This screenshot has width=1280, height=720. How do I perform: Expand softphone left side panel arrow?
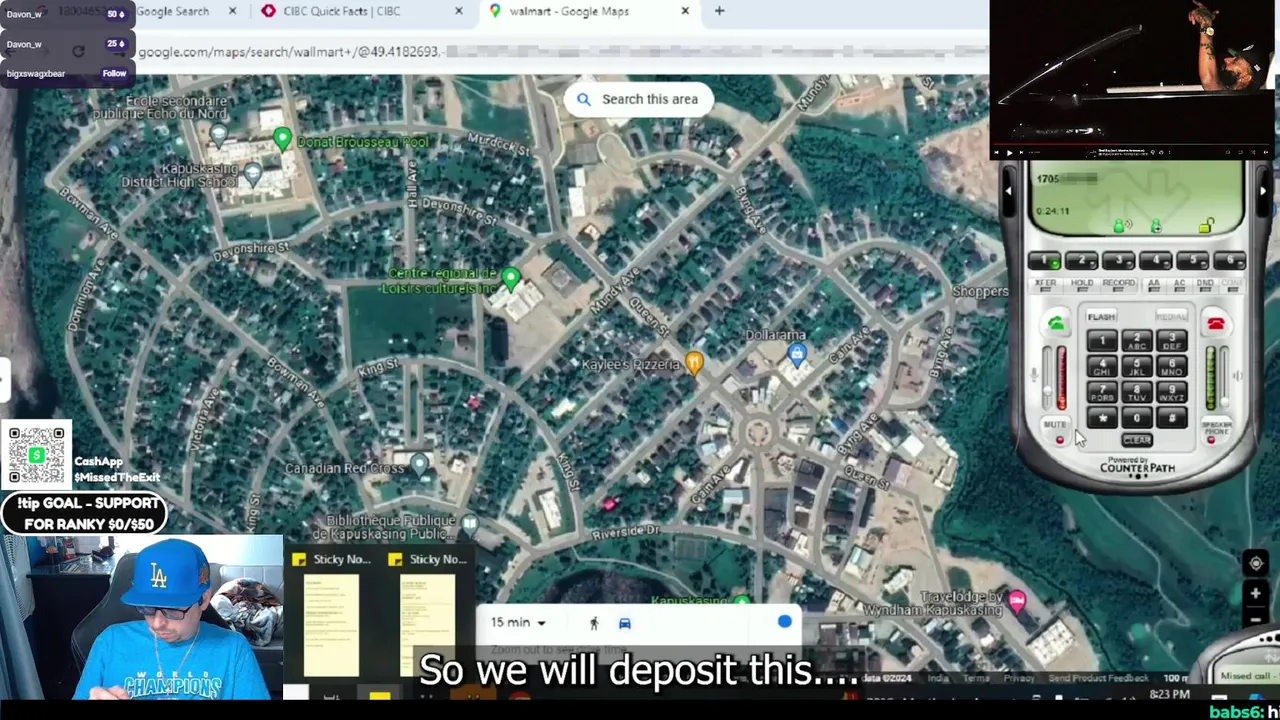1008,191
